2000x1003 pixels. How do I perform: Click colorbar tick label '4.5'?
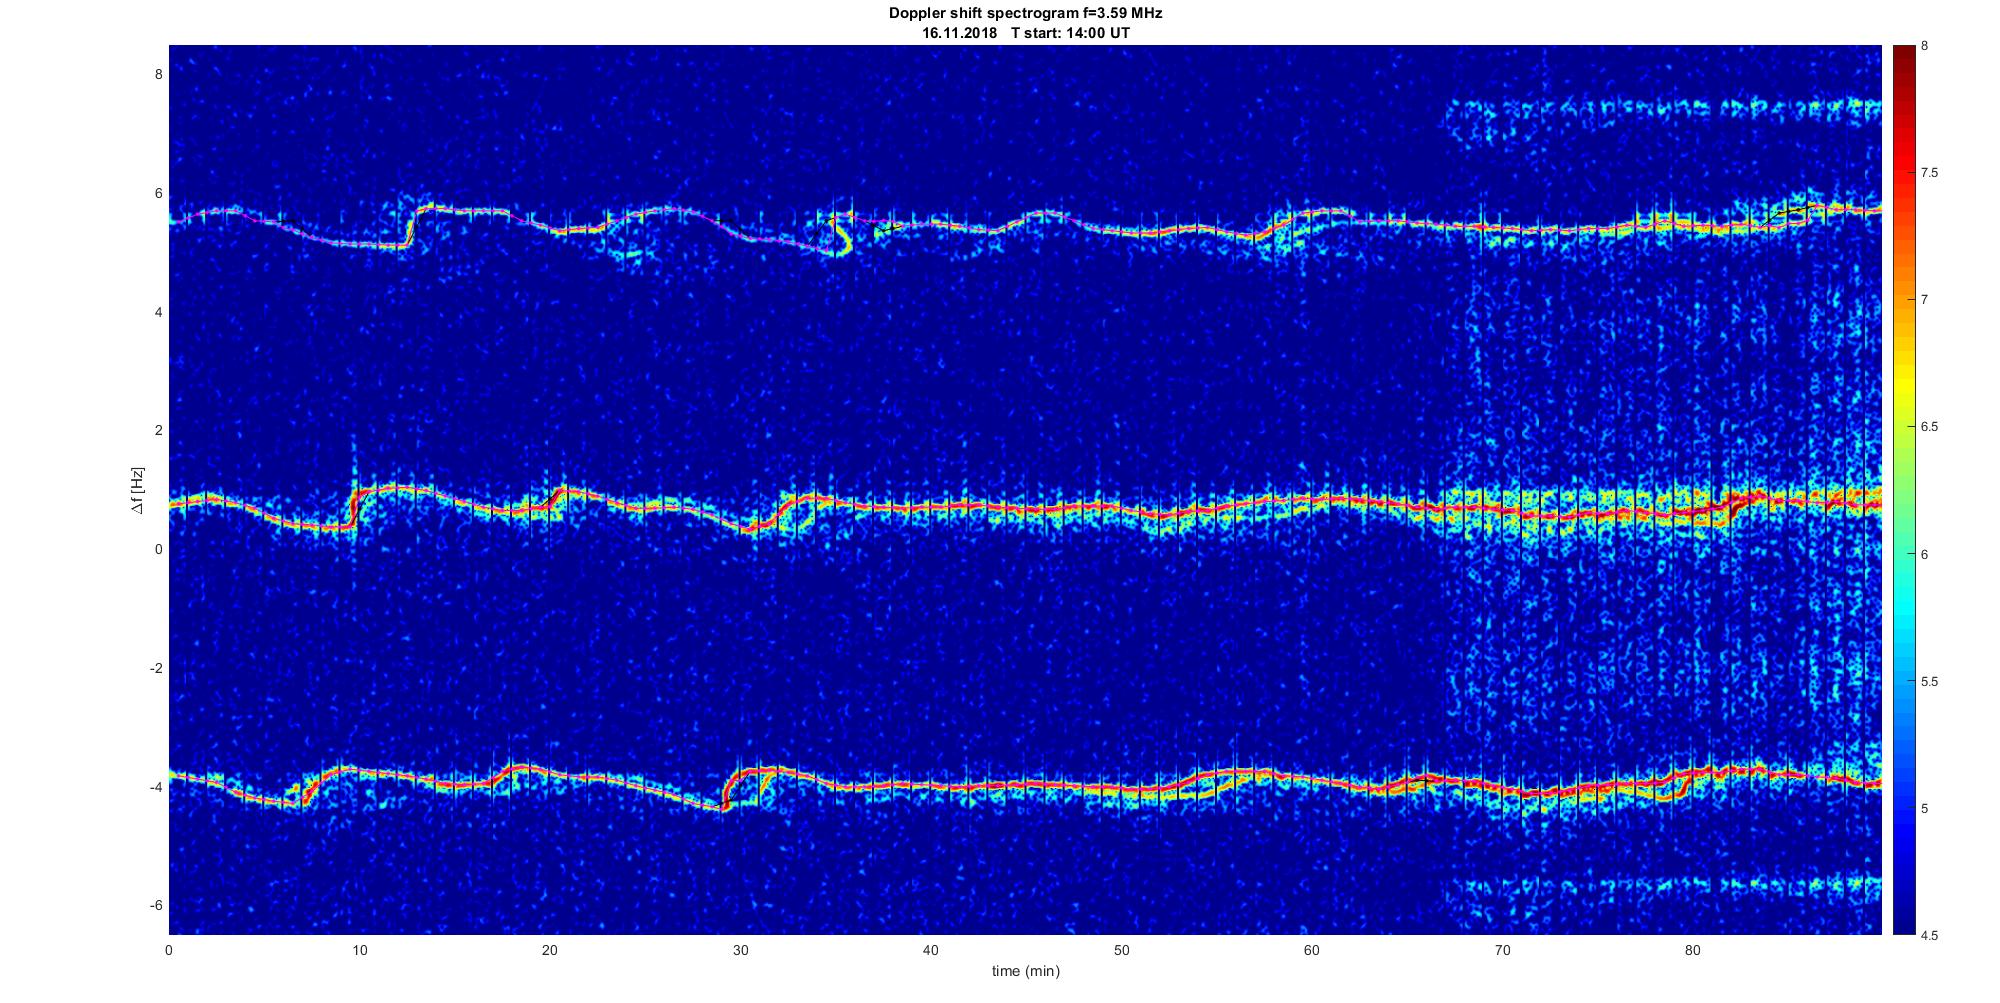(x=1930, y=935)
